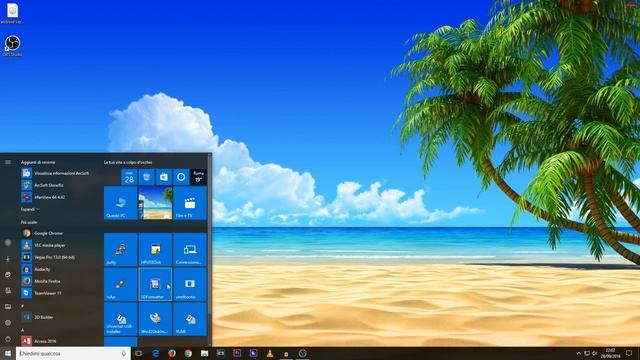Expand the recently added list via Espandi
Image resolution: width=640 pixels, height=360 pixels.
30,209
